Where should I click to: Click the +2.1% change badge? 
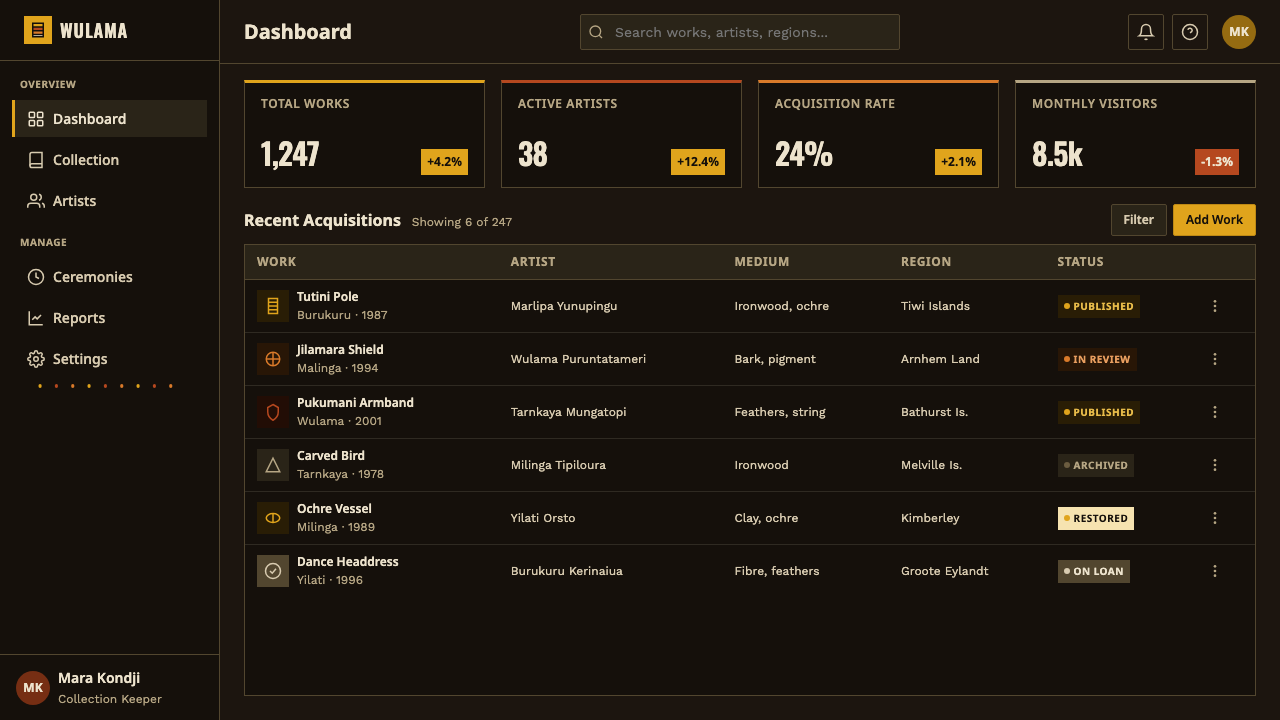coord(958,162)
